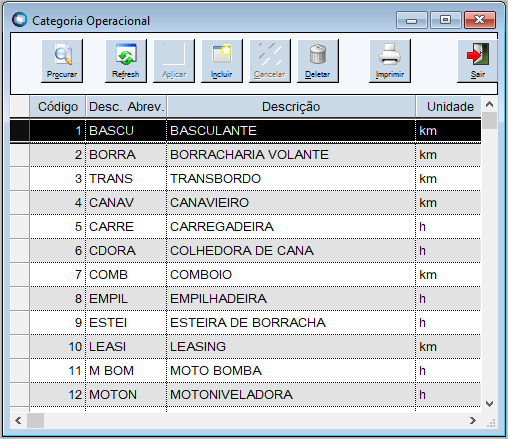Image resolution: width=508 pixels, height=439 pixels.
Task: Click the Unidade column header
Action: [x=449, y=107]
